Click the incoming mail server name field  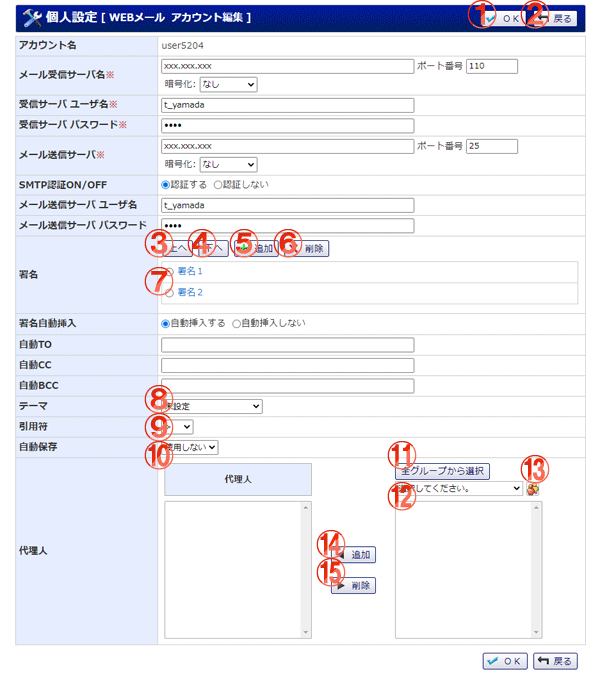287,66
